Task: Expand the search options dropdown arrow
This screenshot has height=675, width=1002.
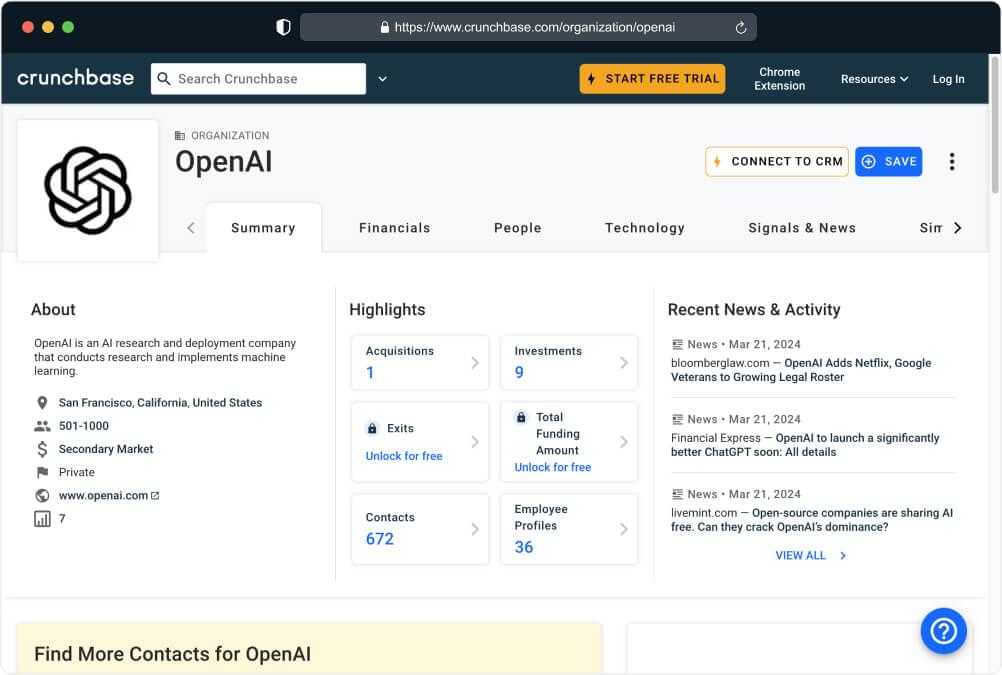Action: coord(382,79)
